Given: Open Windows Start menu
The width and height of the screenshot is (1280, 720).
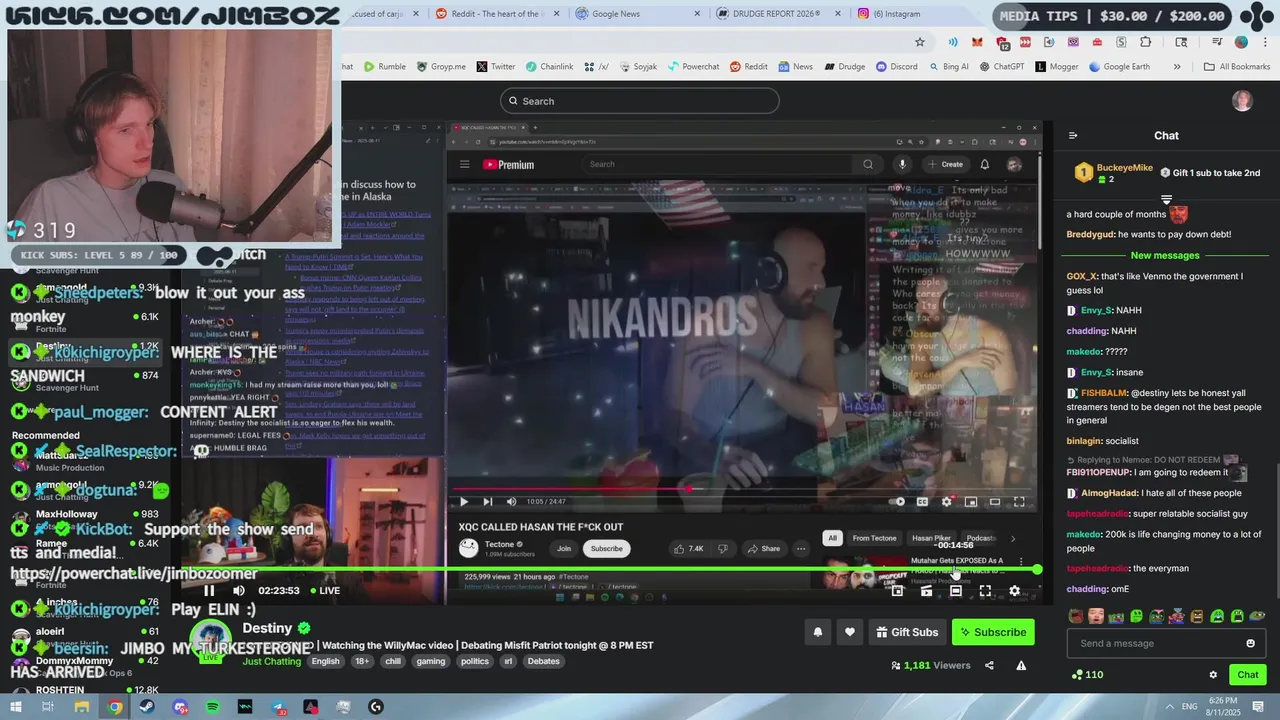Looking at the screenshot, I should 17,707.
